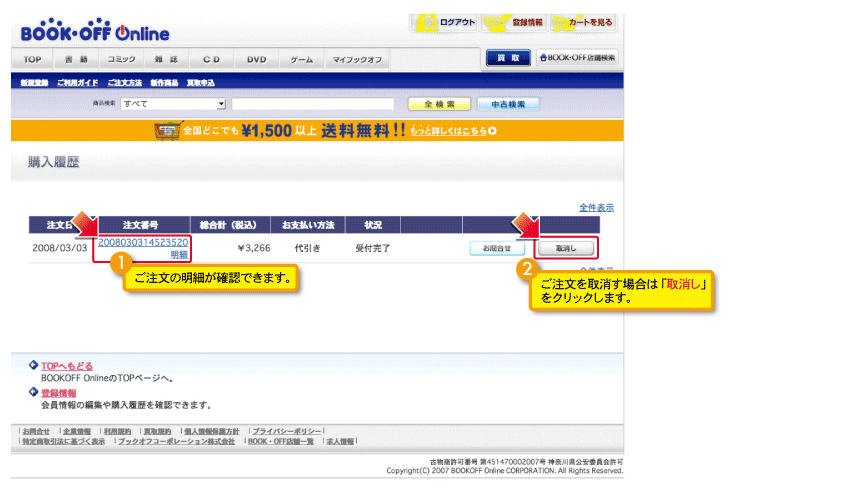Click the shopping cart icon in the orange banner

(x=167, y=130)
